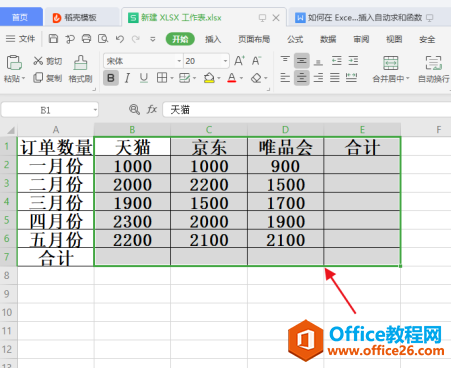Open the fx insert function dialog
The image size is (451, 368).
[152, 109]
